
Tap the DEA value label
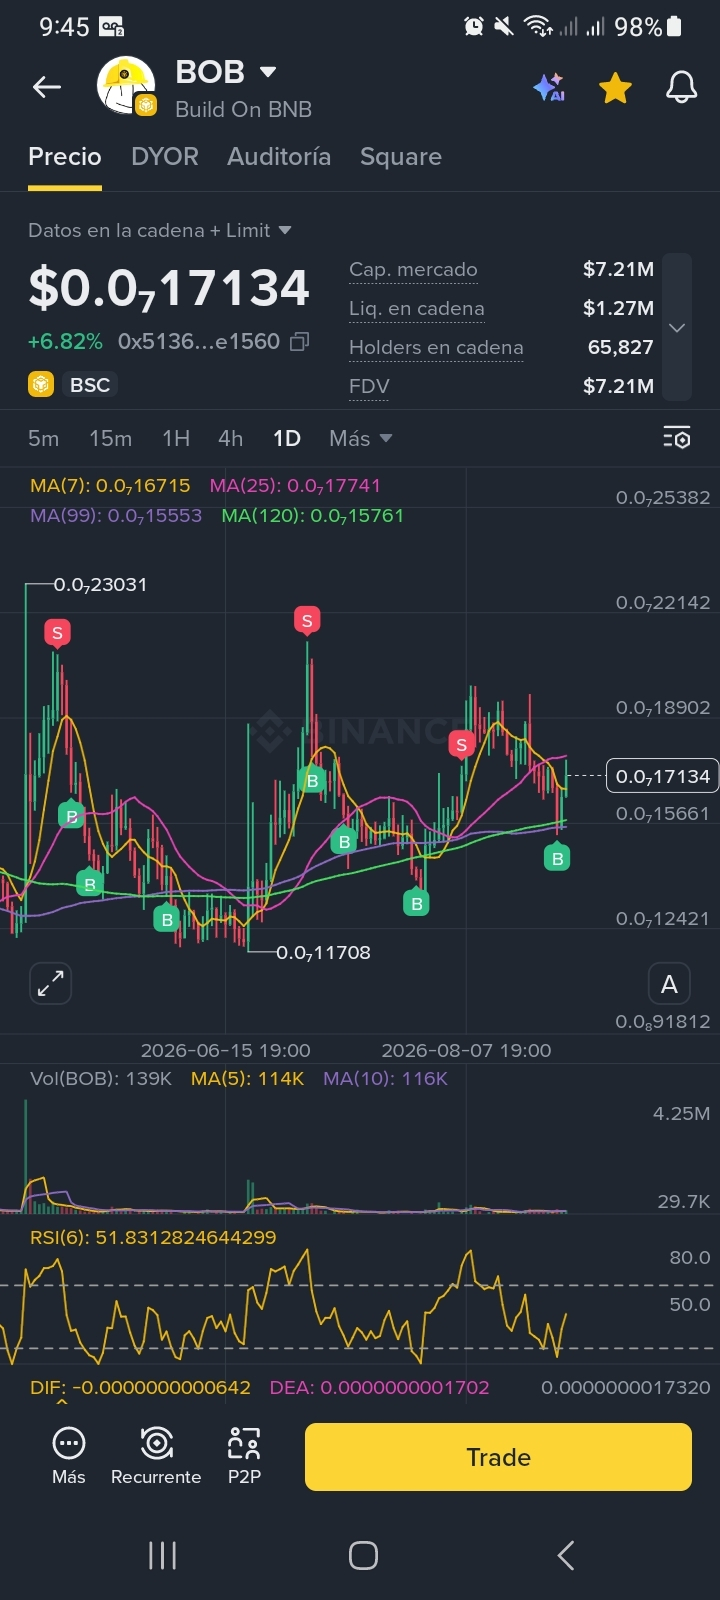pos(380,1388)
